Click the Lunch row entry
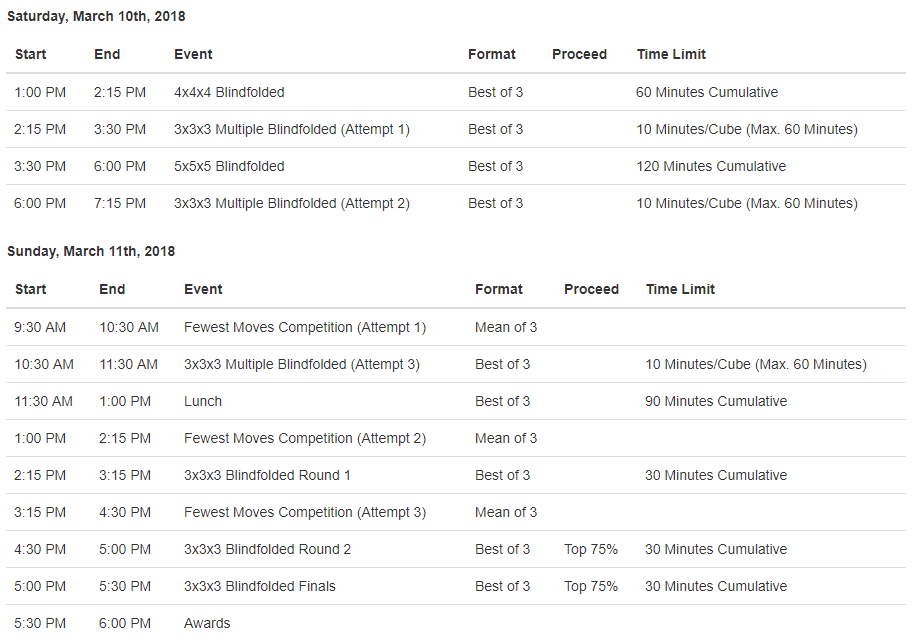The width and height of the screenshot is (919, 640). [456, 401]
